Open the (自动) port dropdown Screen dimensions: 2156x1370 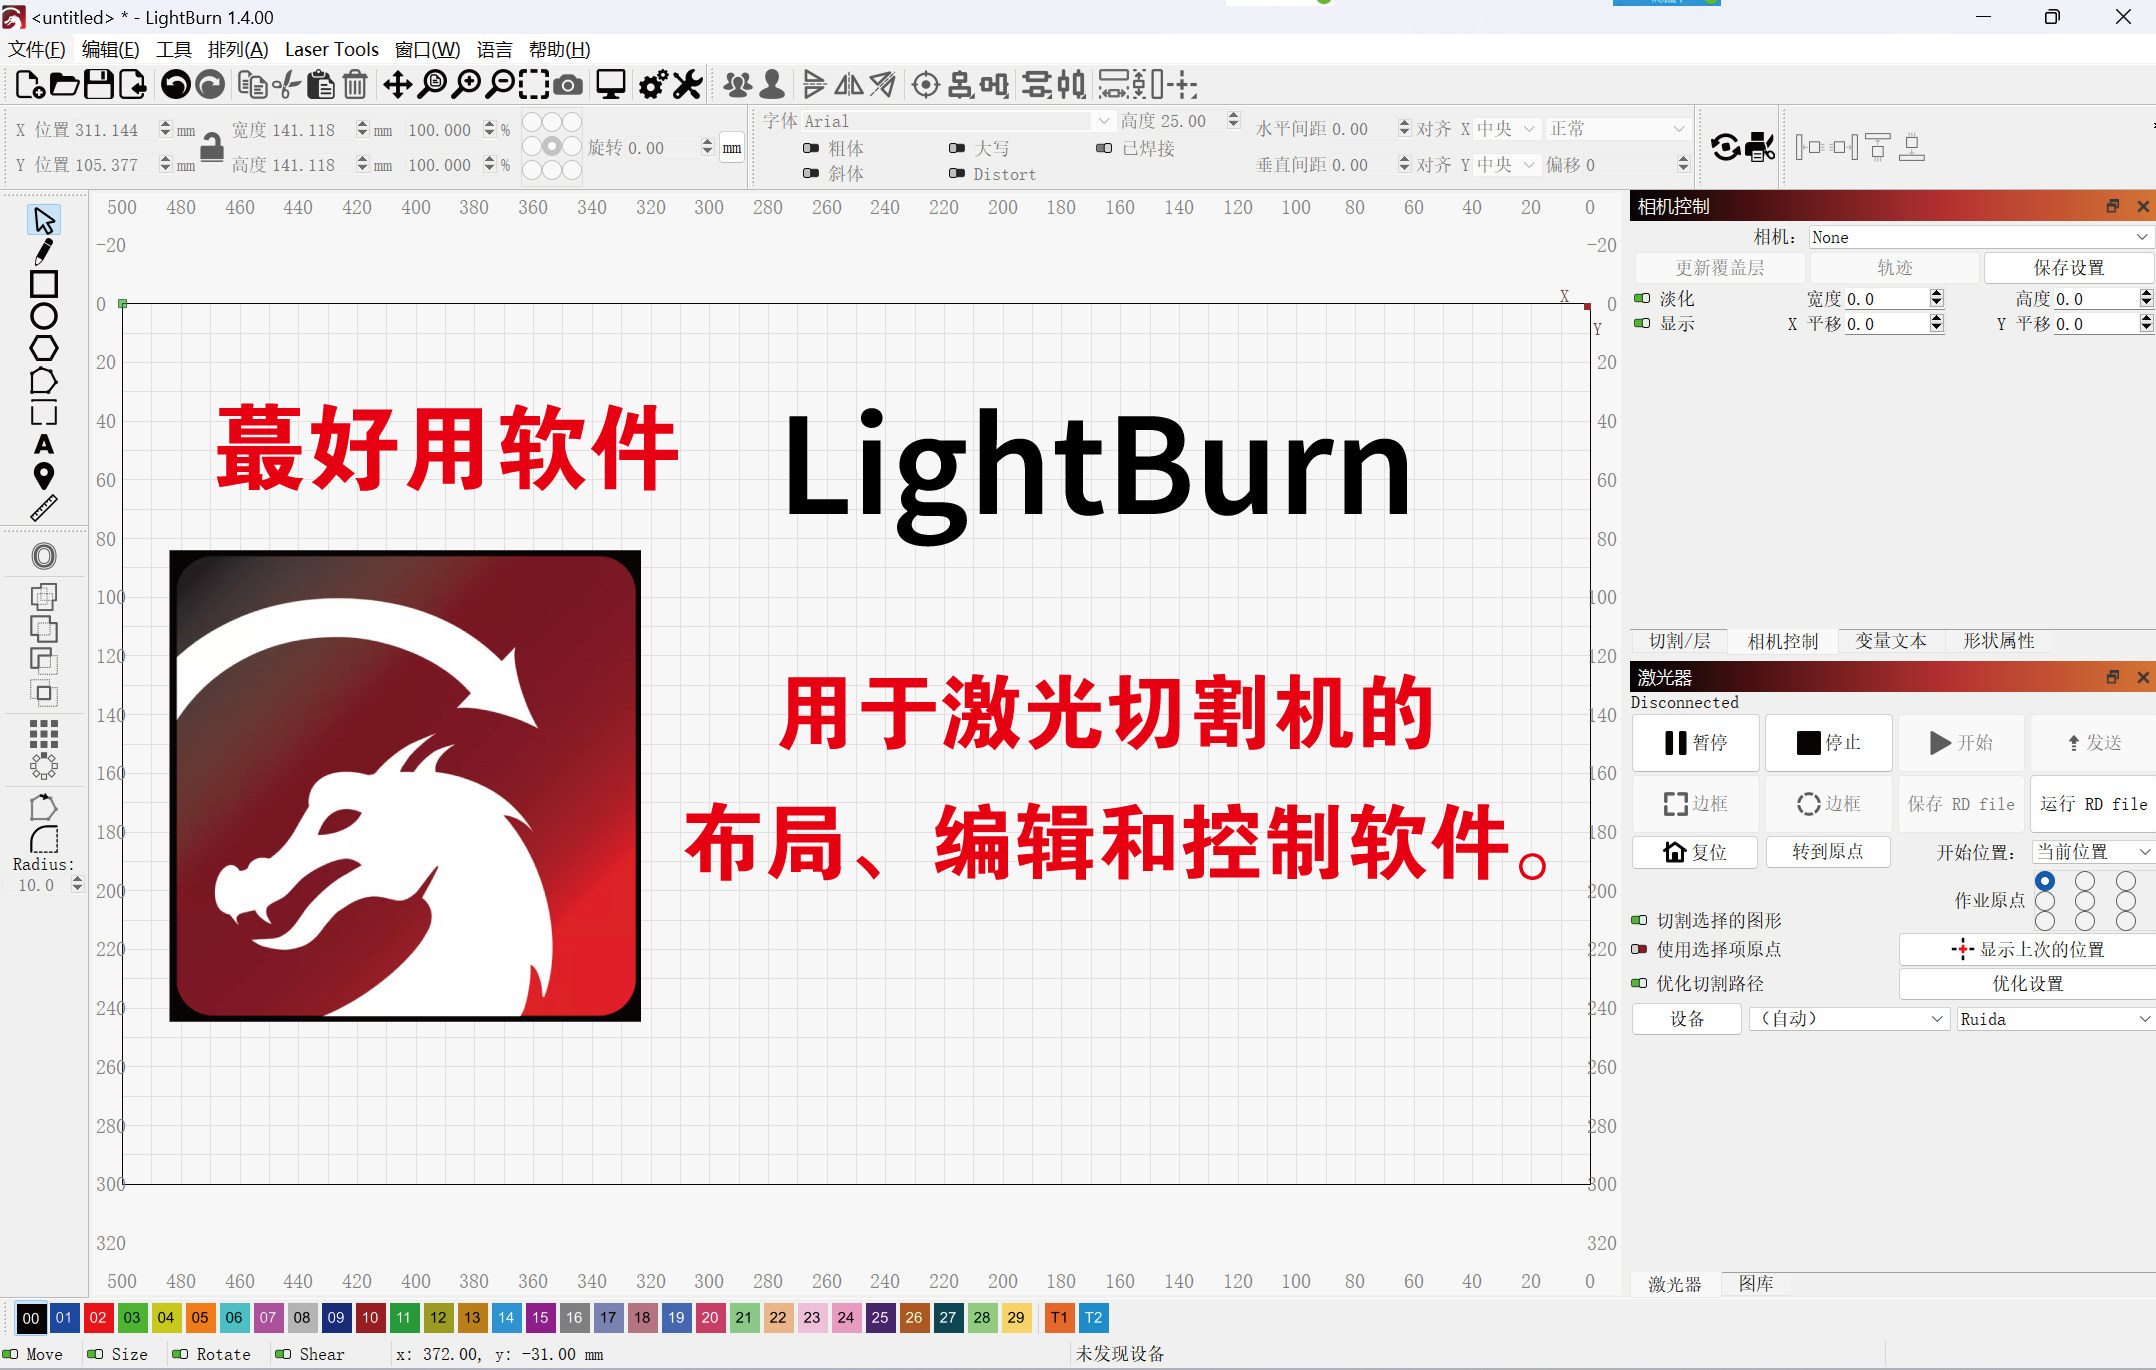click(x=1849, y=1018)
